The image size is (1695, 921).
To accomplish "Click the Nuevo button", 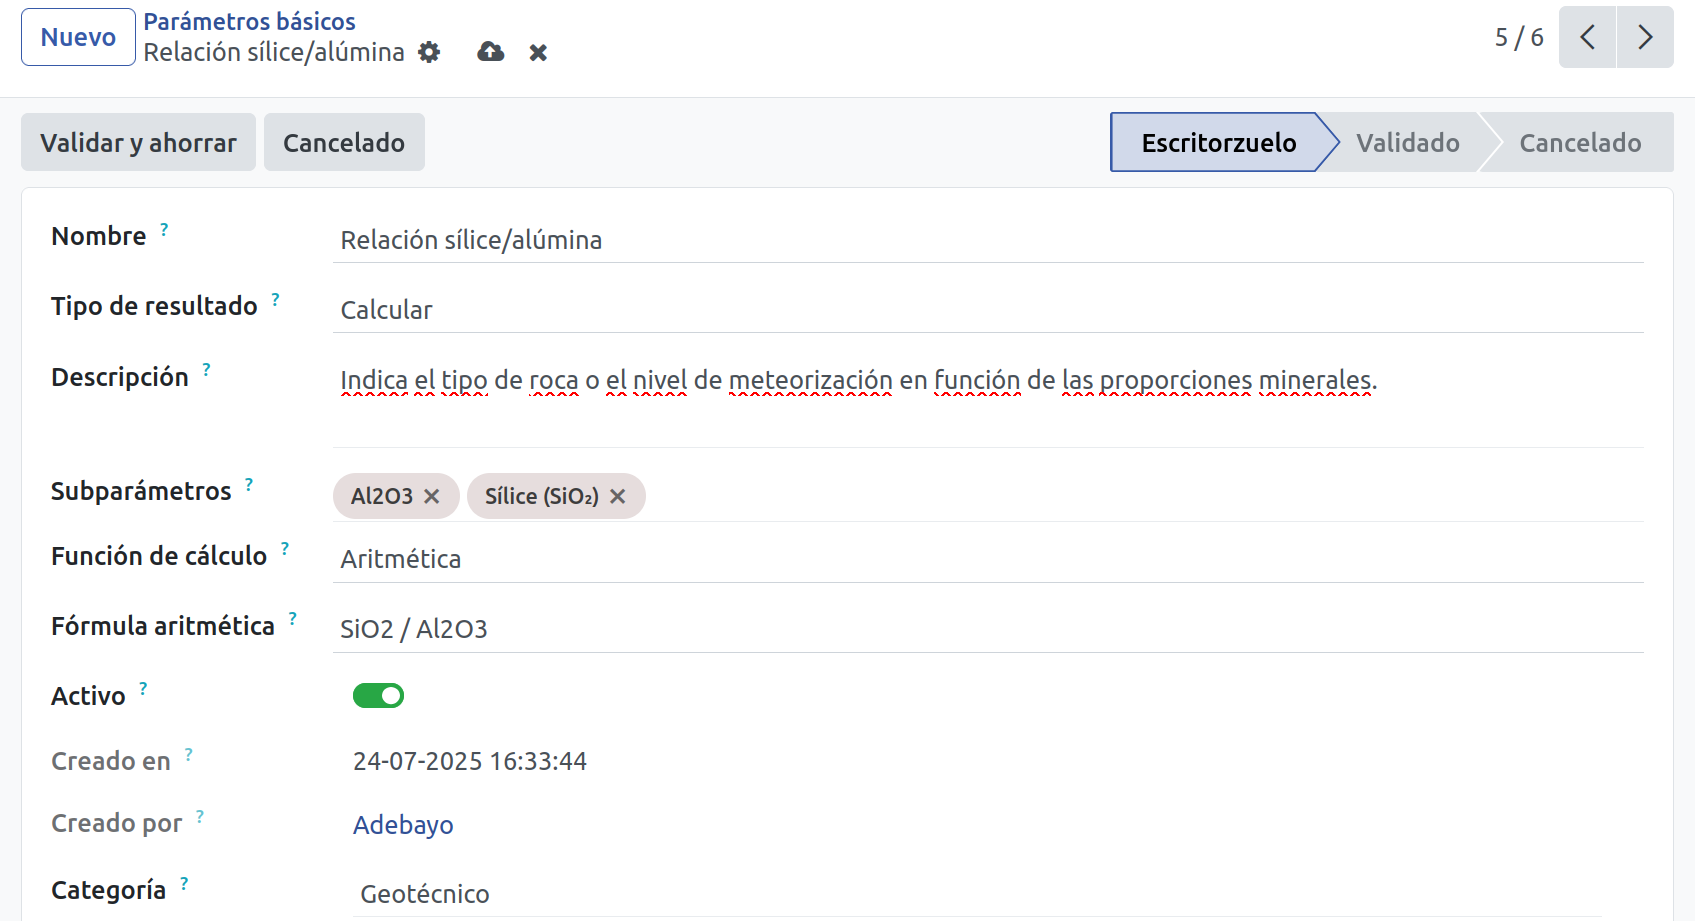I will (78, 37).
